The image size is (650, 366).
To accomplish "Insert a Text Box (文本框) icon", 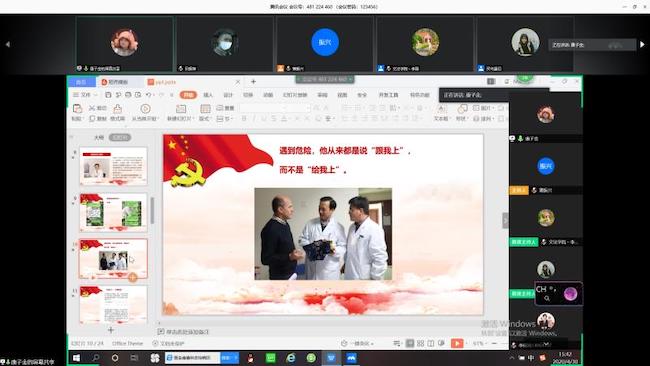I will [442, 109].
